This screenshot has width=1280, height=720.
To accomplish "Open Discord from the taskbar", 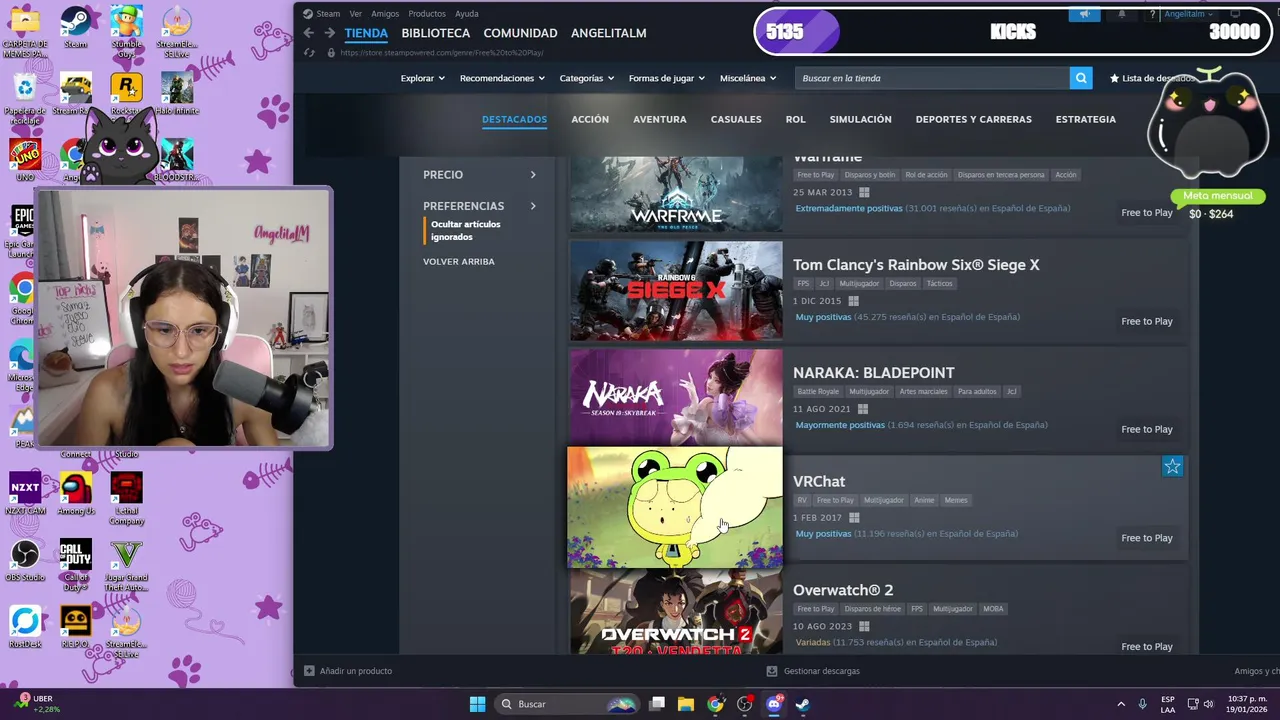I will point(773,704).
